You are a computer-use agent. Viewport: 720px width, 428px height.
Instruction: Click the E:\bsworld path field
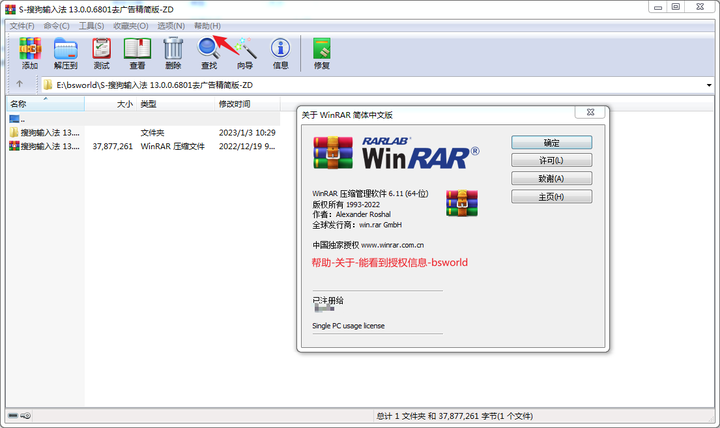(x=372, y=85)
